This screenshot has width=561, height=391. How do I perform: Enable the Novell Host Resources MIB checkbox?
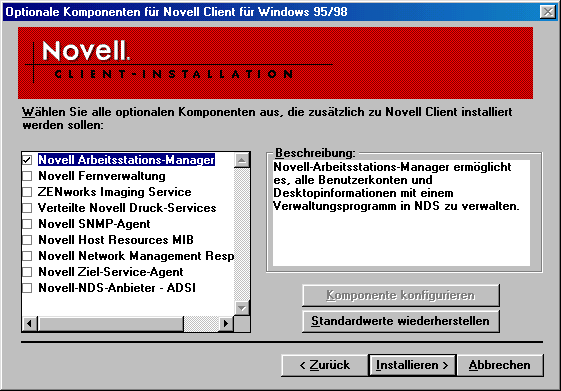27,240
